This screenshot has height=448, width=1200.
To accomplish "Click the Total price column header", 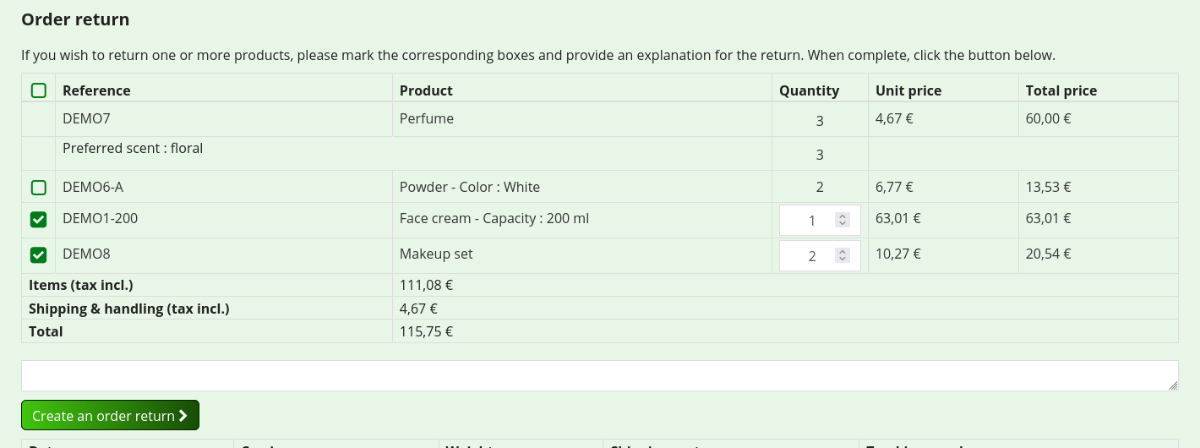I will click(1061, 91).
